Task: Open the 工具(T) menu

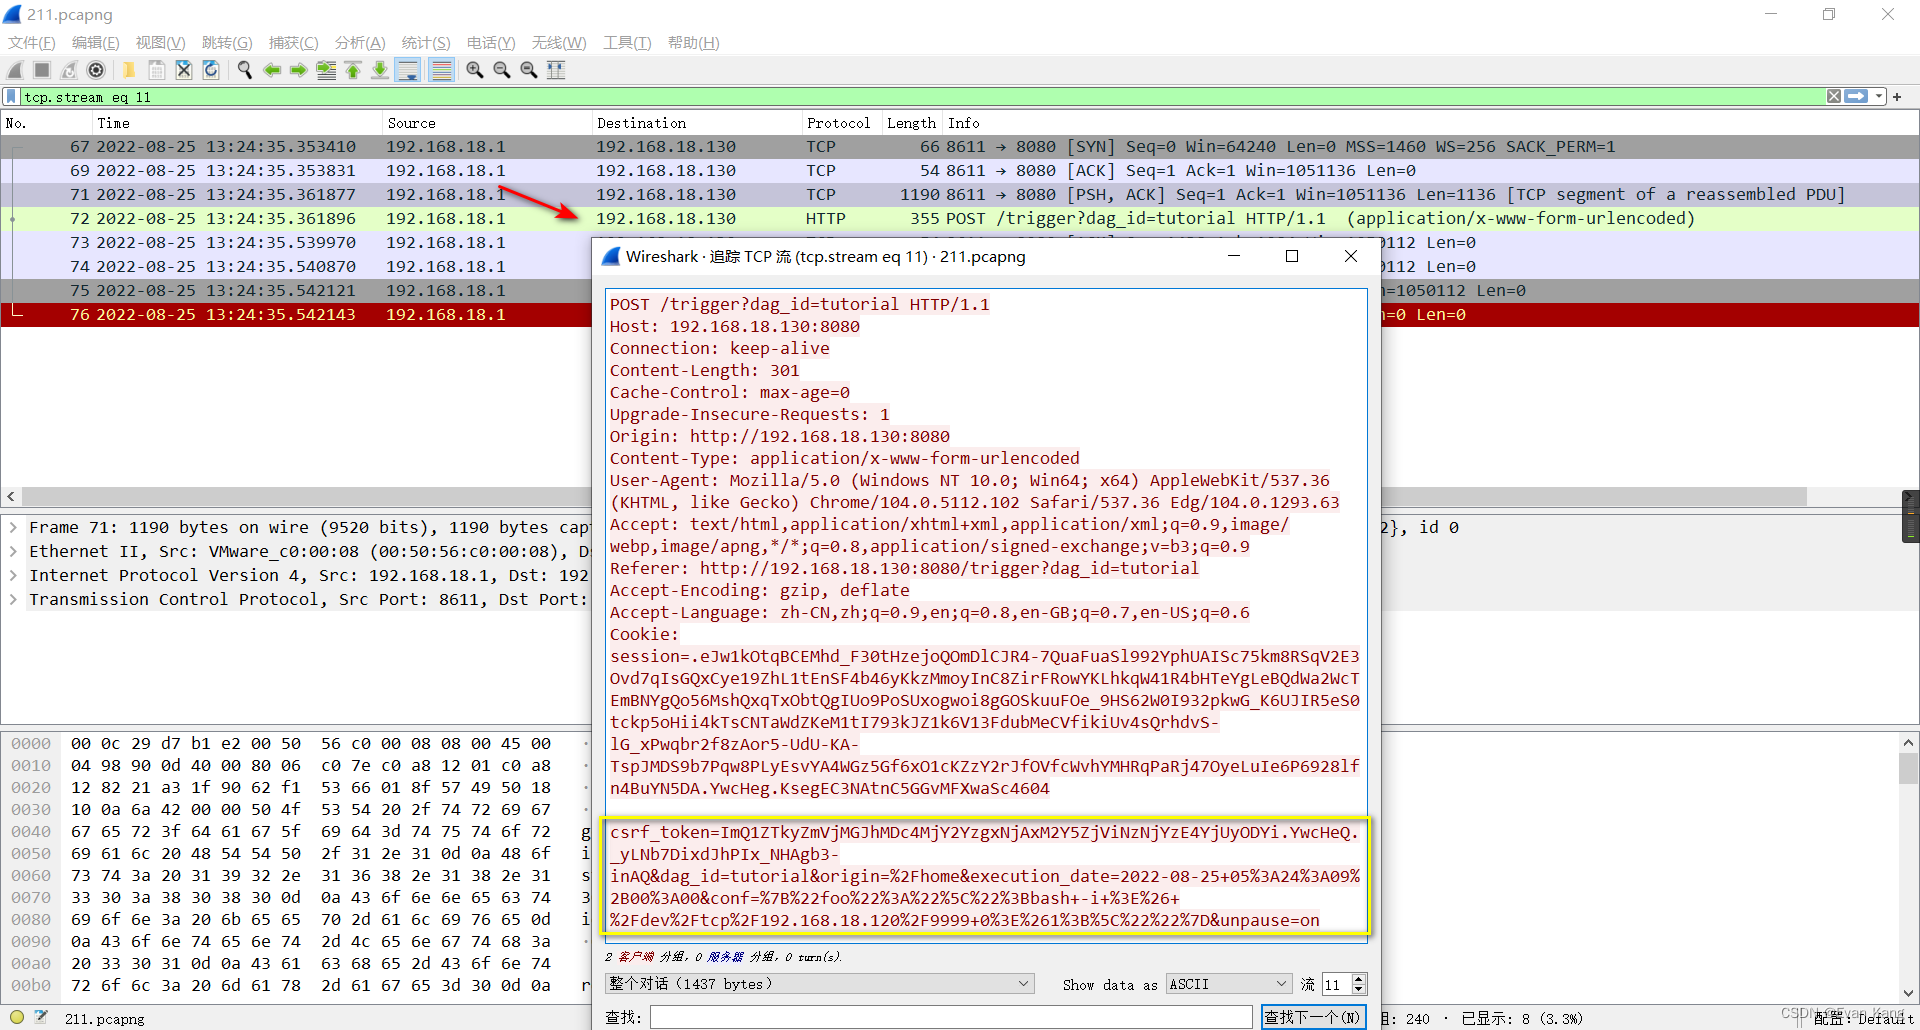Action: 627,43
